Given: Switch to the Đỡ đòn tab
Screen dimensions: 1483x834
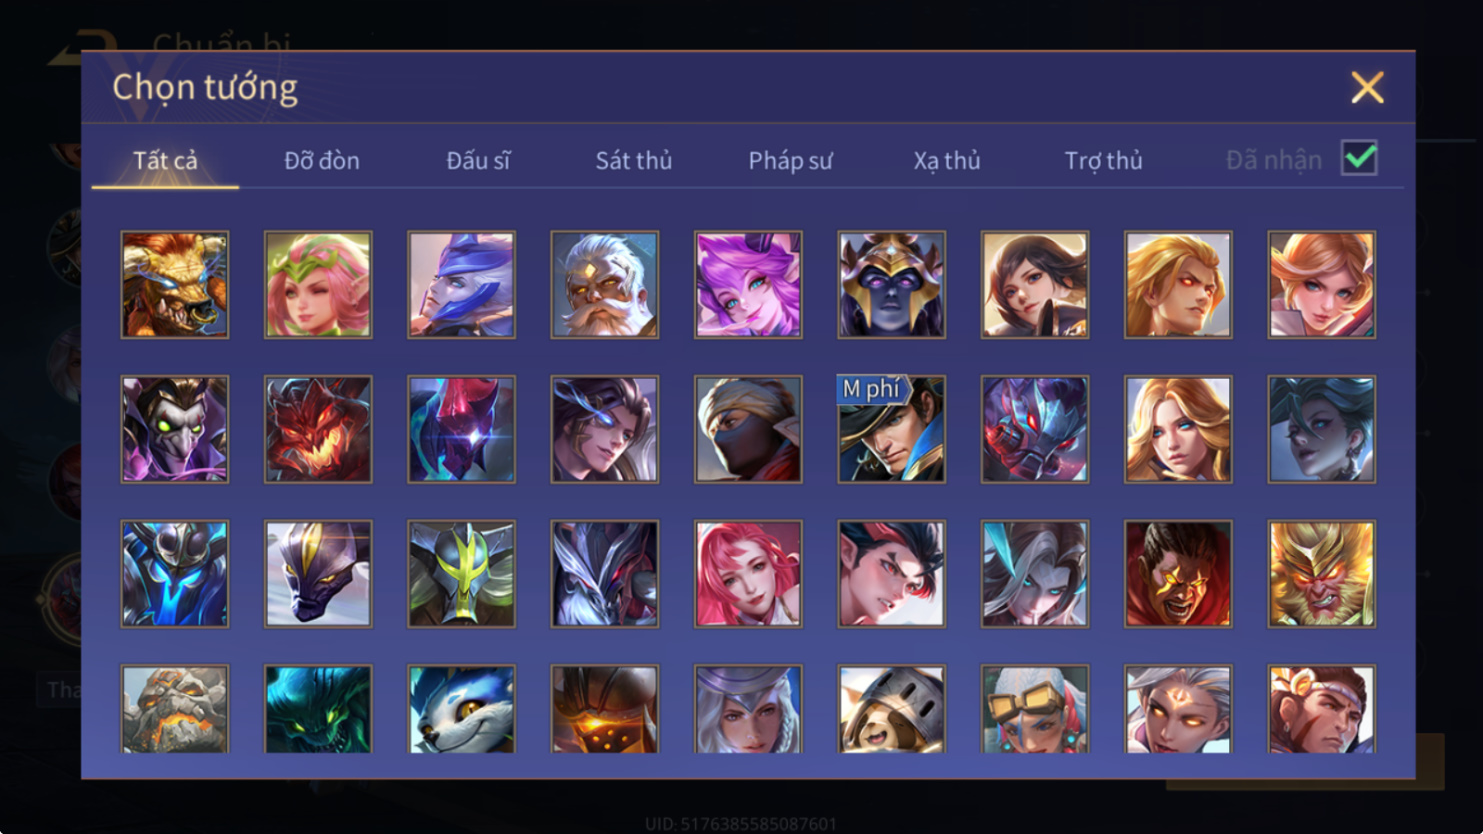Looking at the screenshot, I should coord(322,160).
